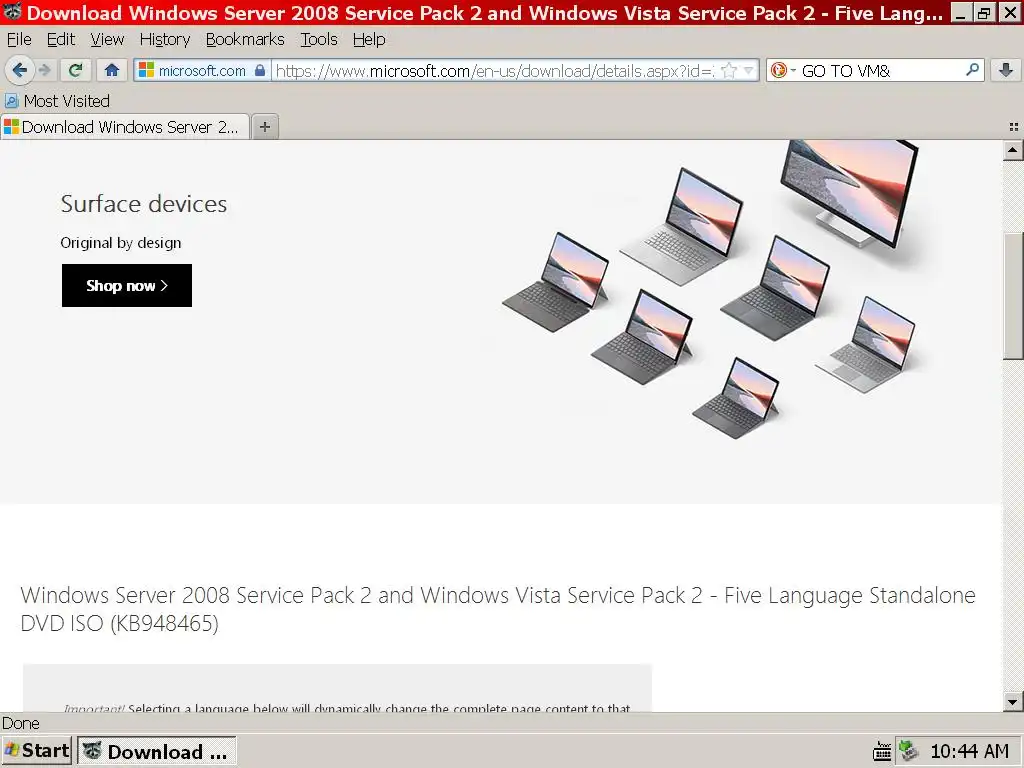The width and height of the screenshot is (1024, 768).
Task: Click the padlock security icon
Action: point(260,70)
